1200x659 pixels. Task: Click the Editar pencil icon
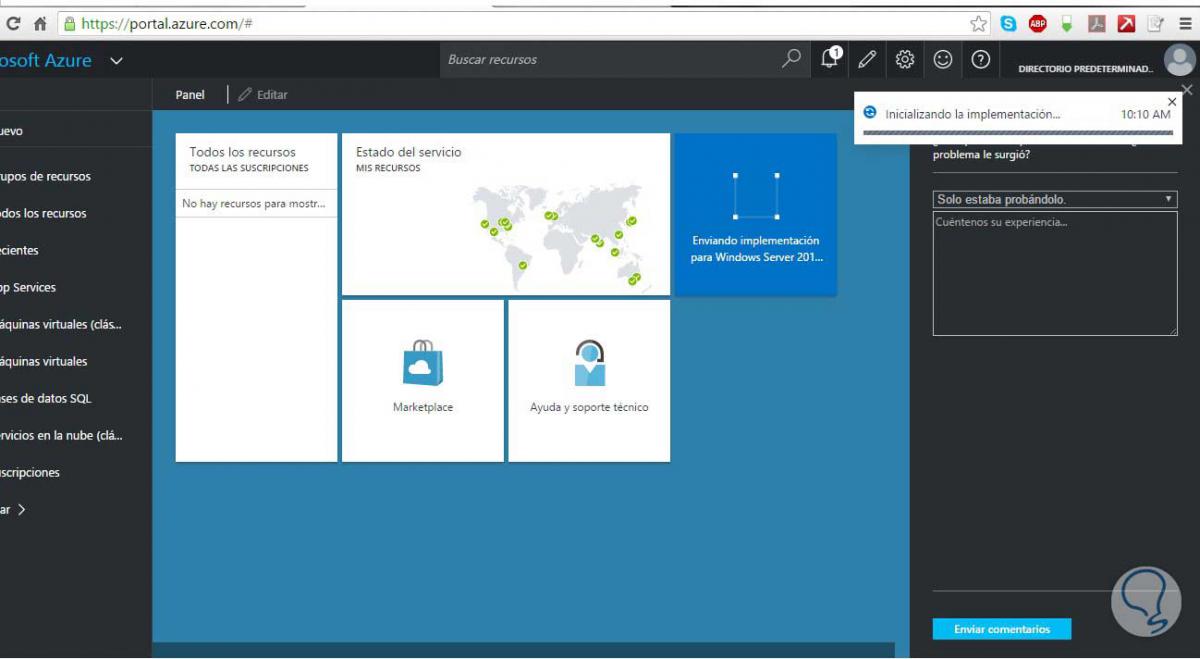245,95
